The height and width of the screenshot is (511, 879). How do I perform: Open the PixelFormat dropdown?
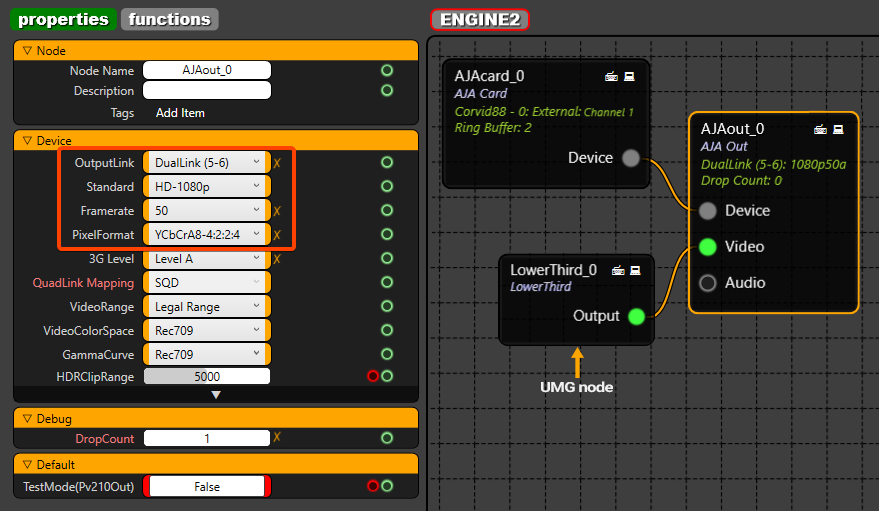pyautogui.click(x=206, y=235)
